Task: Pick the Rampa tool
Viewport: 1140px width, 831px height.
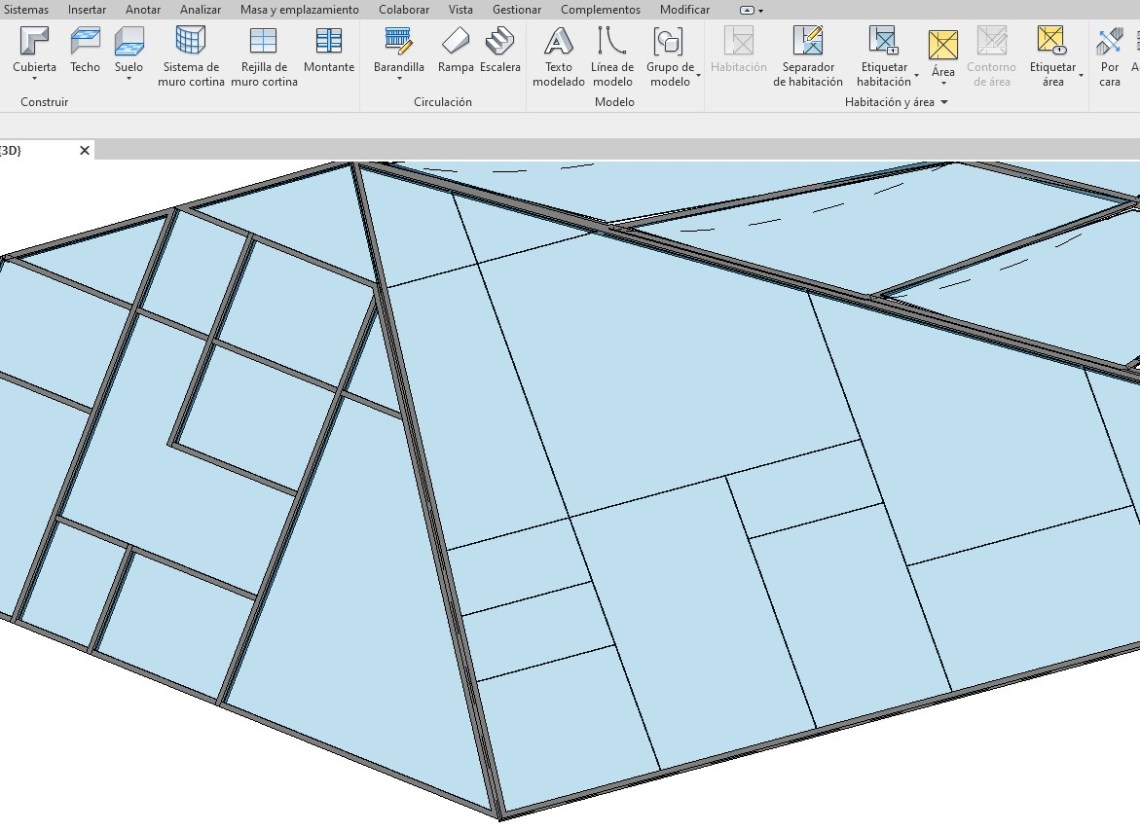Action: (455, 48)
